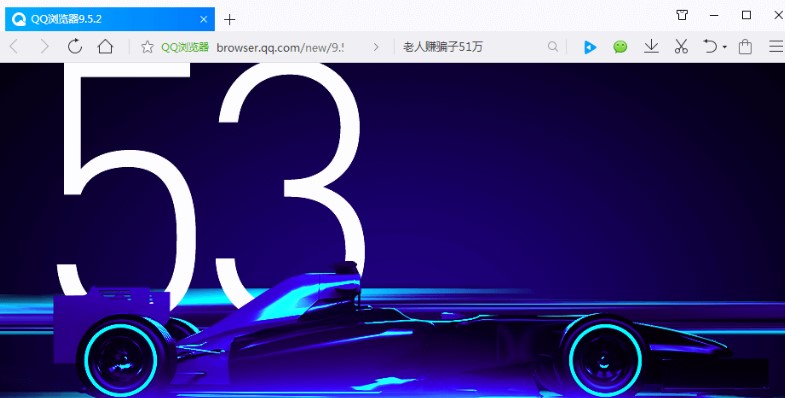Open the app store bag icon
Viewport: 785px width, 398px height.
tap(745, 47)
